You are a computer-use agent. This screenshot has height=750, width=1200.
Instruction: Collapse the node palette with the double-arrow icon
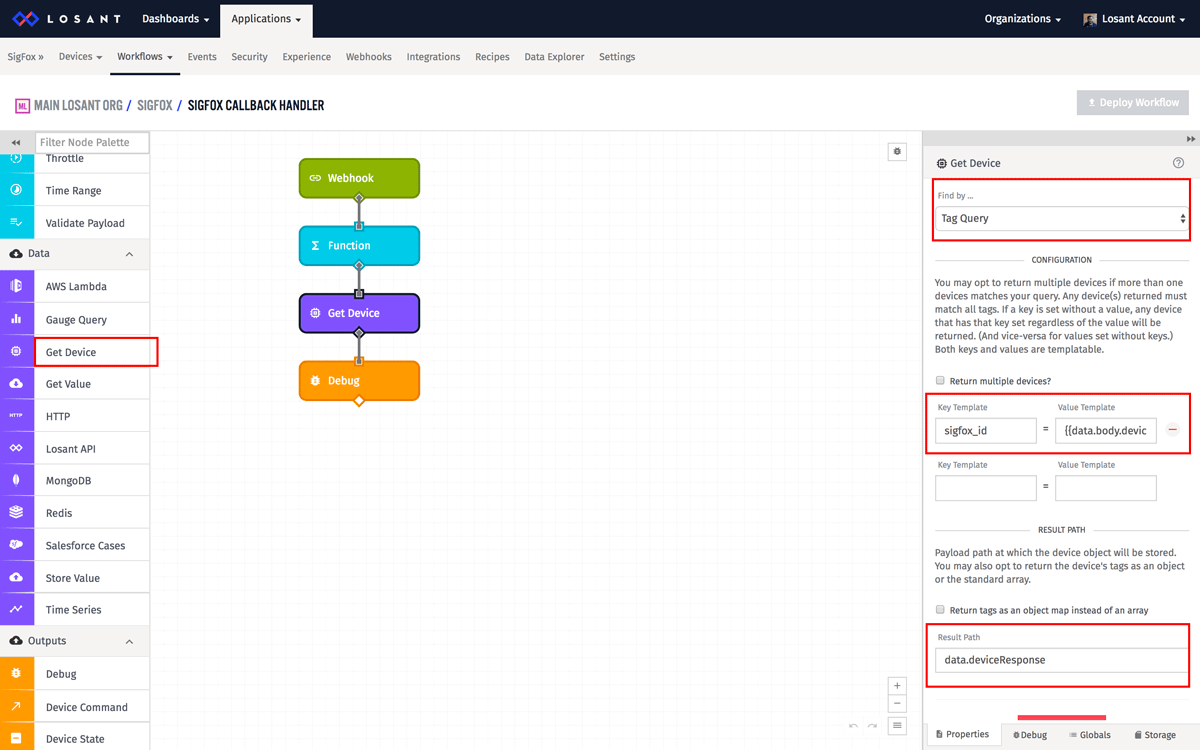pyautogui.click(x=16, y=143)
